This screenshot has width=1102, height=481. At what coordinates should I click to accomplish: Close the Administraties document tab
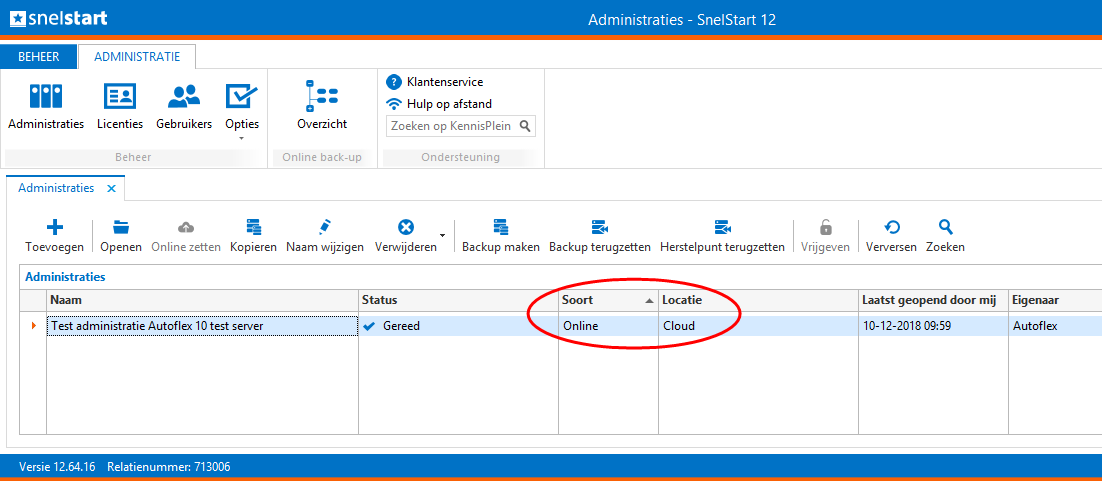pyautogui.click(x=112, y=188)
